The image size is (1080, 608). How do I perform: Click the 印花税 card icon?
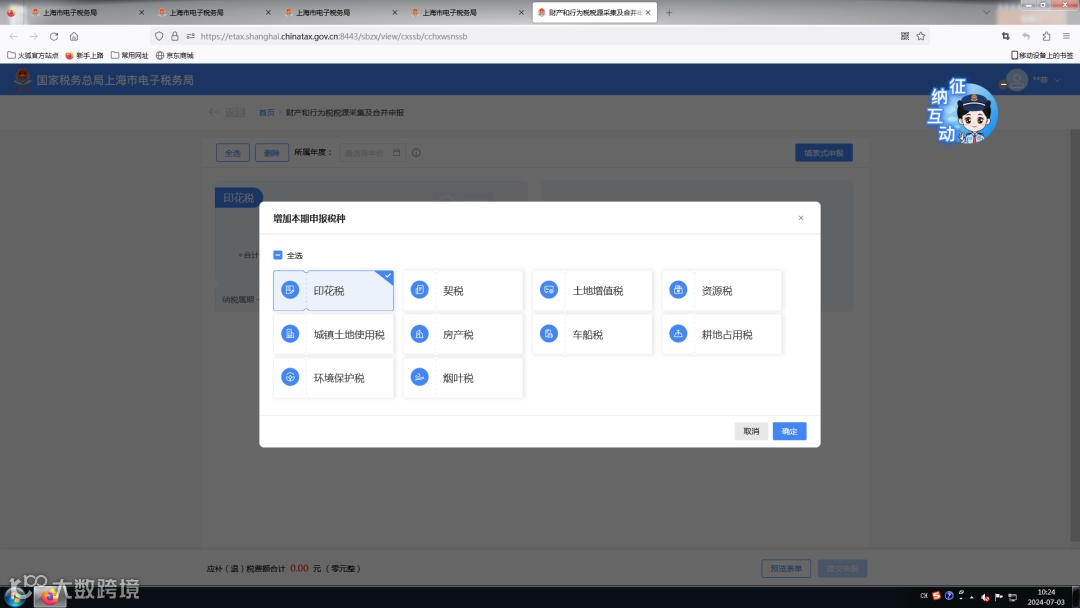[290, 290]
